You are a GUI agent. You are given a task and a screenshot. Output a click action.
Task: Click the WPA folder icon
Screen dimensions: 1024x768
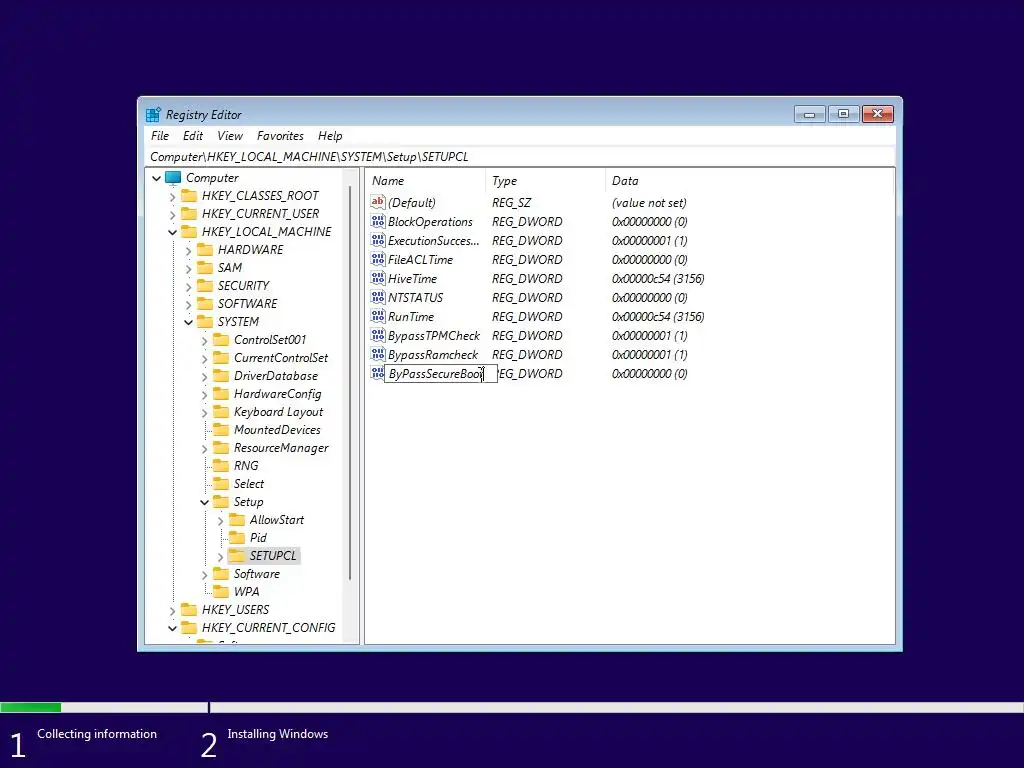(x=221, y=592)
